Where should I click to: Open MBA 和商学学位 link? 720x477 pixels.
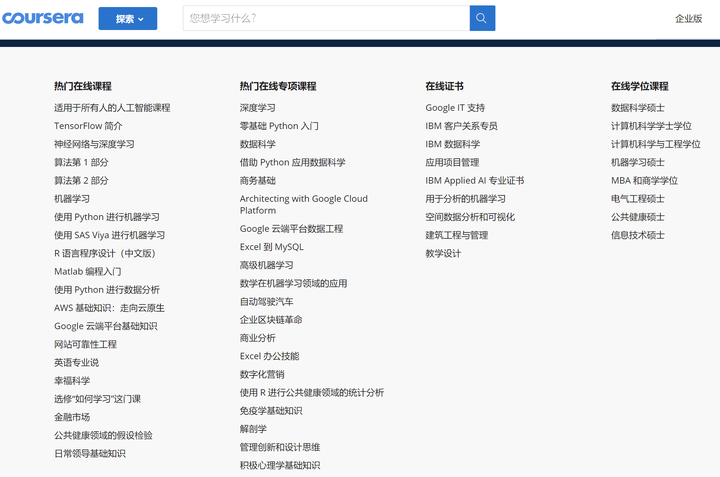(644, 180)
